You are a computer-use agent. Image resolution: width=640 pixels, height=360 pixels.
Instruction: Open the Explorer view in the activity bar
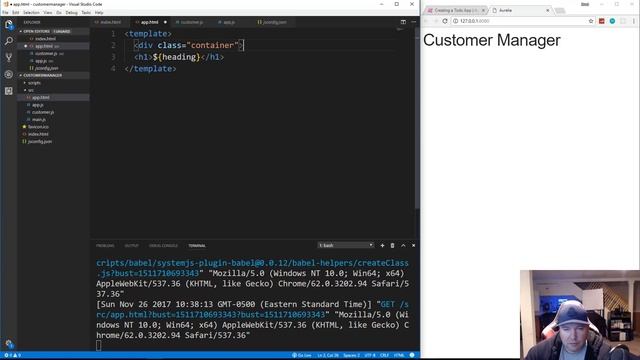click(x=9, y=24)
